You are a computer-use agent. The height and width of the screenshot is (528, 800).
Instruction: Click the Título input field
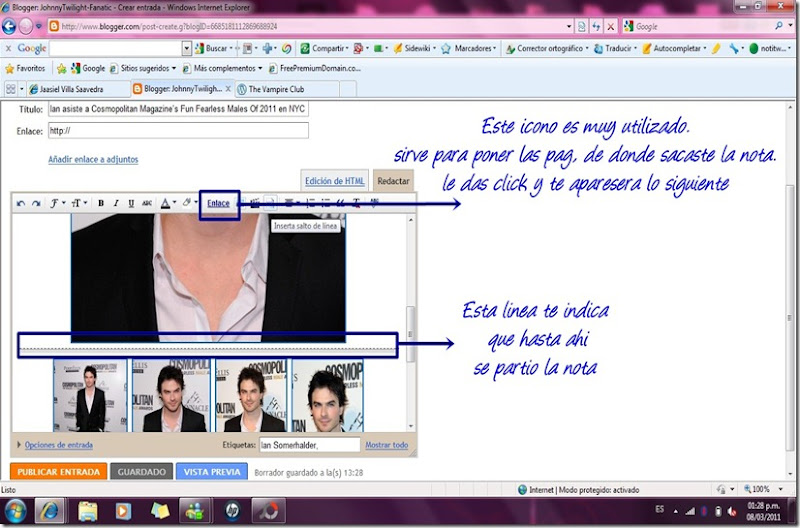click(x=179, y=109)
